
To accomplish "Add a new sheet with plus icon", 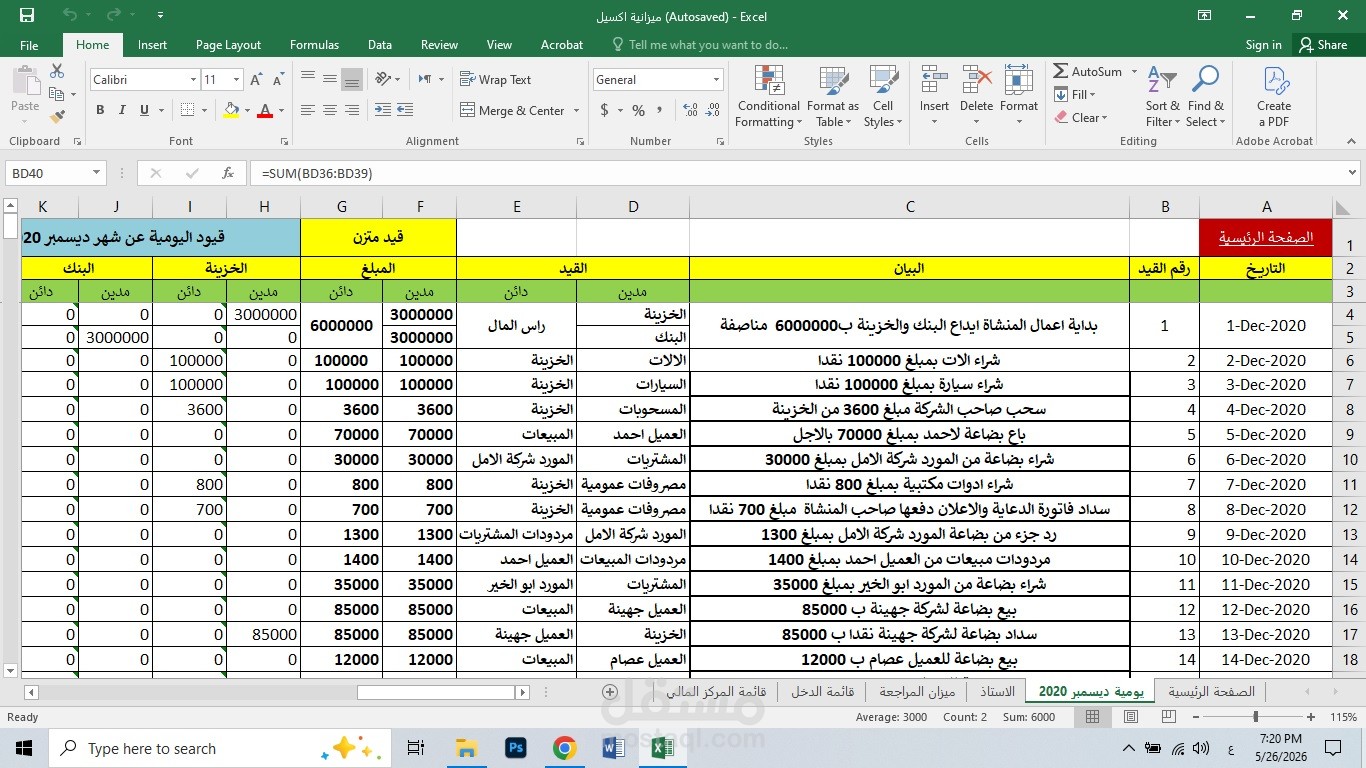I will pos(610,692).
